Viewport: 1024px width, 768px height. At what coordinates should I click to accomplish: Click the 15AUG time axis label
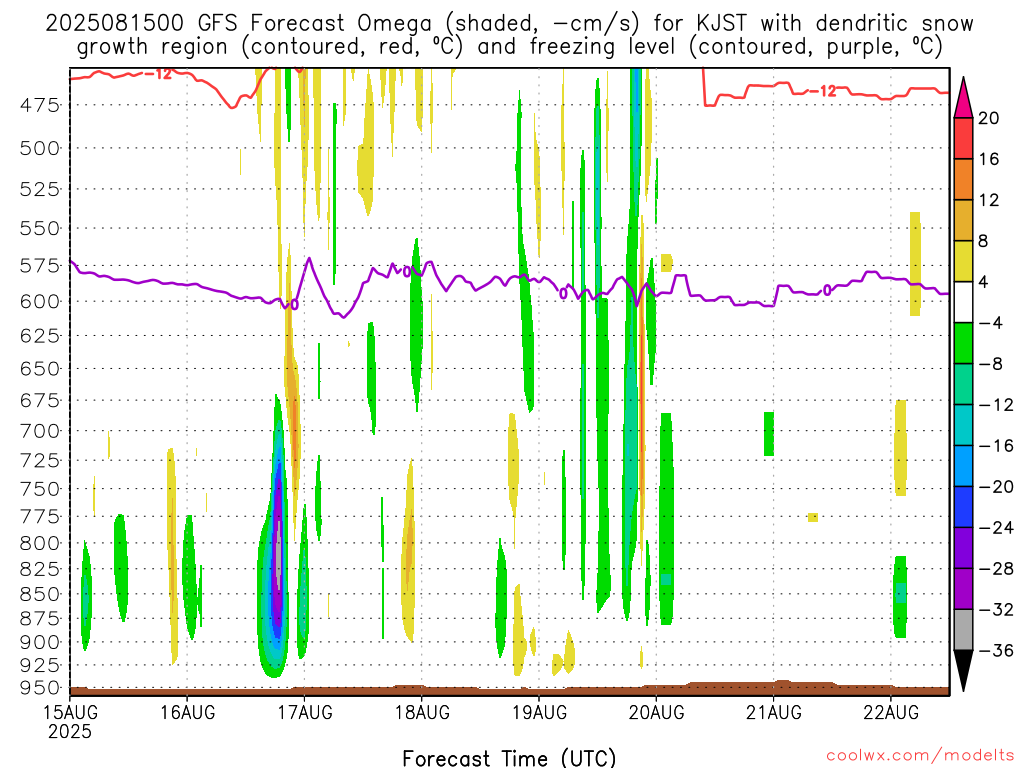(70, 712)
